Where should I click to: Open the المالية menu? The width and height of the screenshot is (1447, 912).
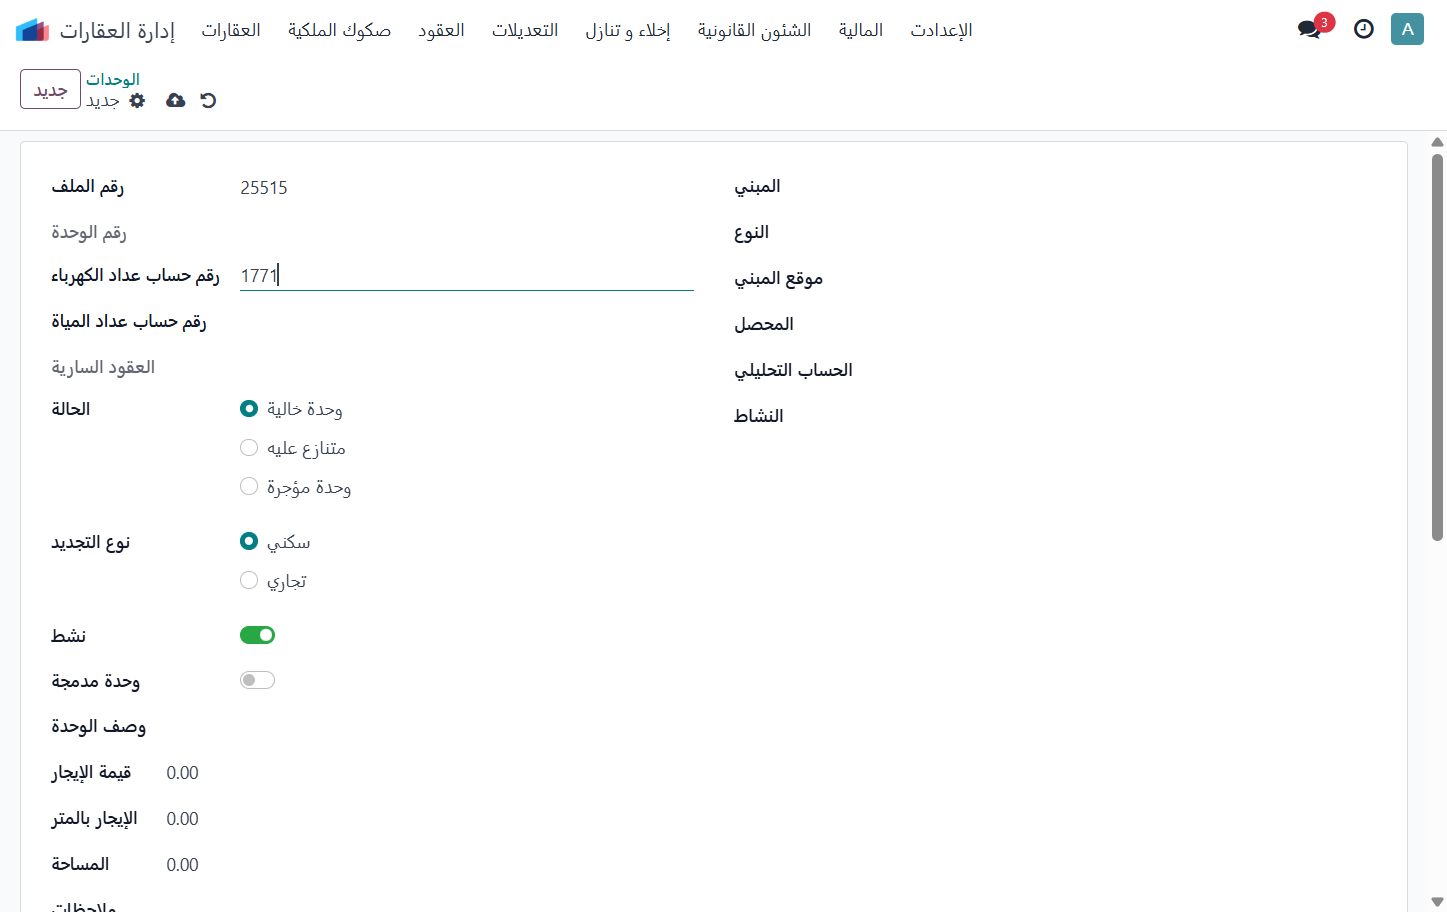click(861, 30)
